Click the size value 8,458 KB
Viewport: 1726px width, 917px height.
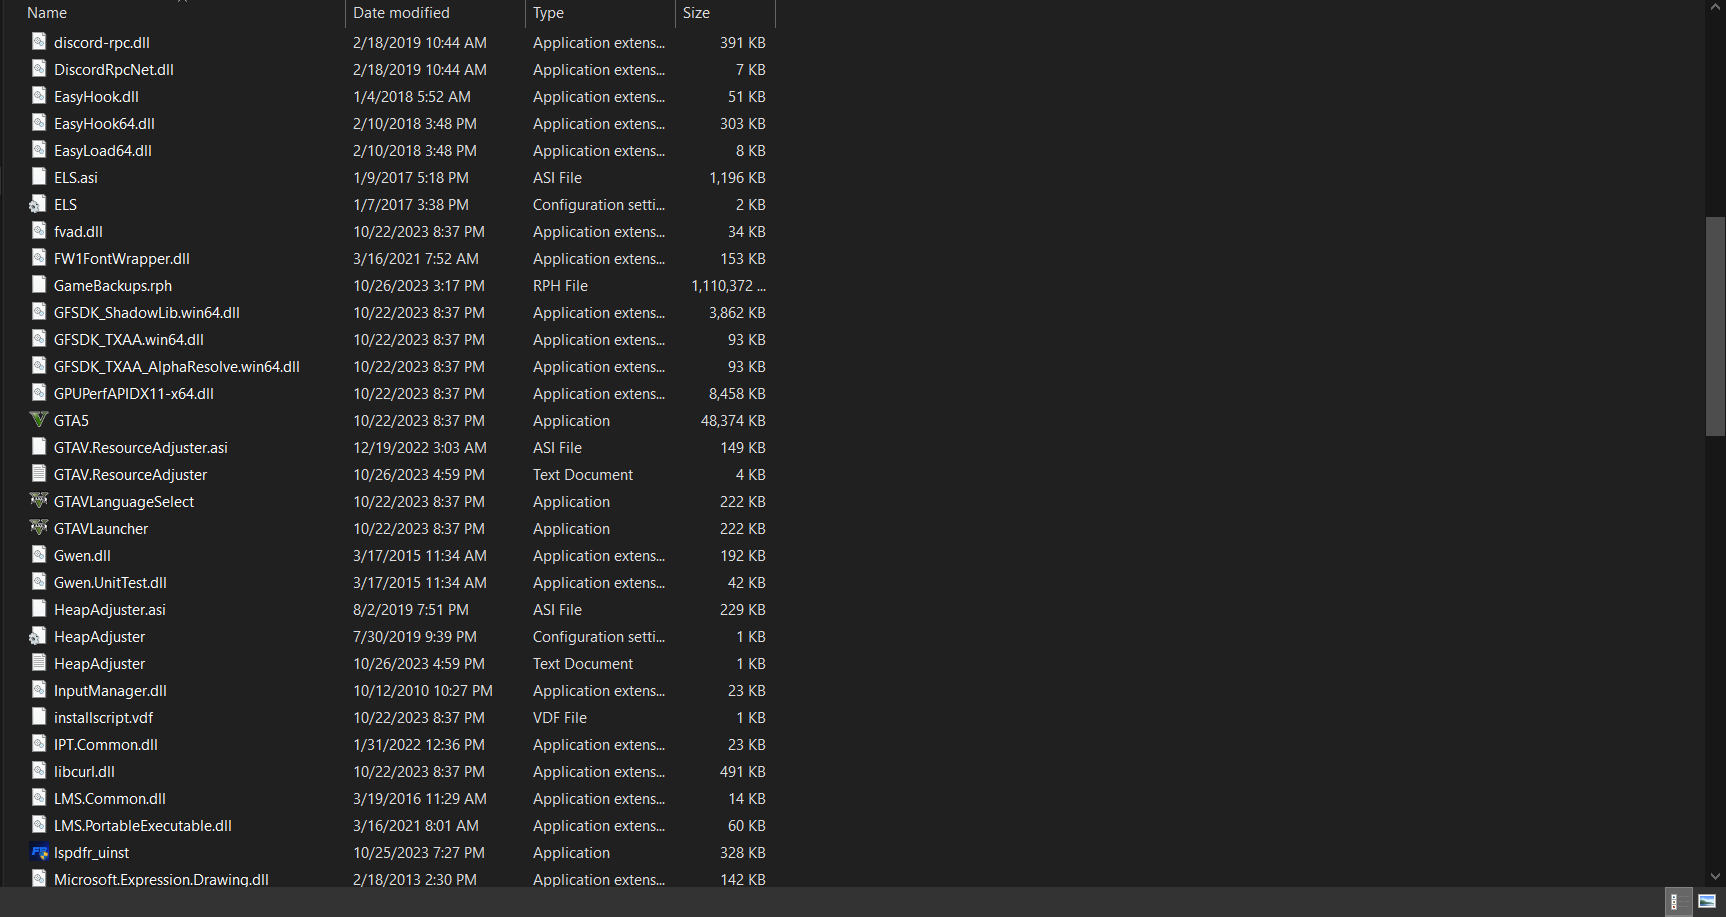coord(737,394)
